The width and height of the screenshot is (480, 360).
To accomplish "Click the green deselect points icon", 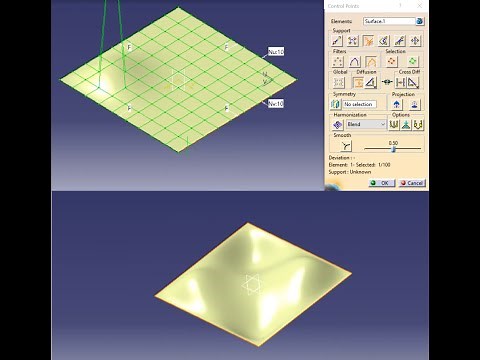I will (x=412, y=61).
